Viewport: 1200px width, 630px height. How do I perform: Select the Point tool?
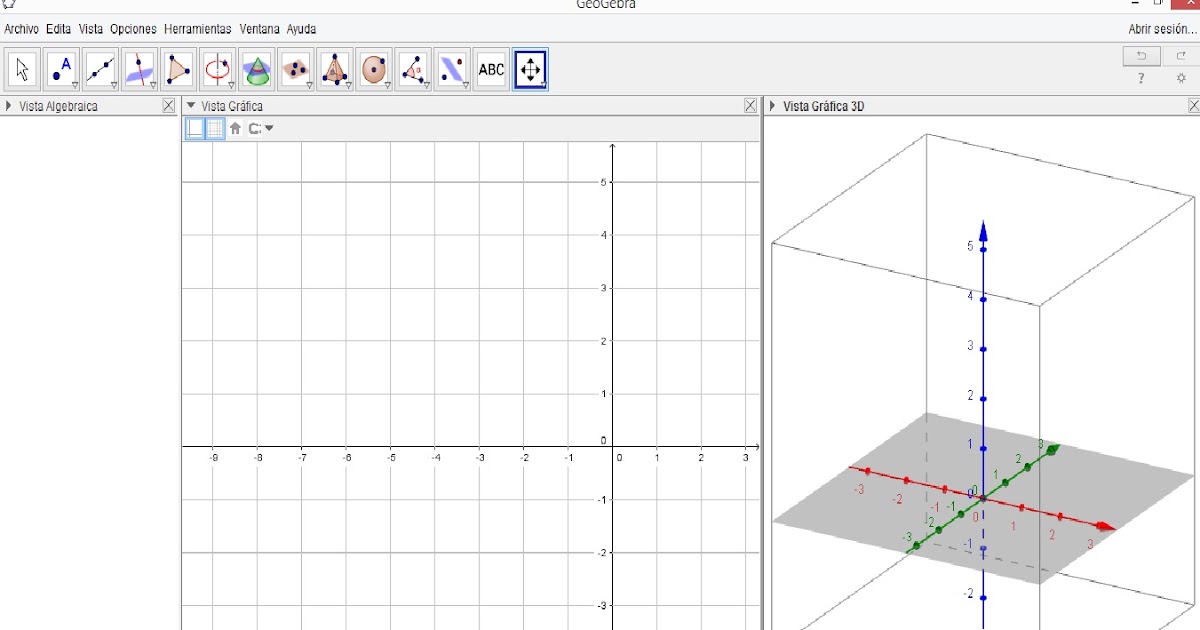tap(60, 68)
